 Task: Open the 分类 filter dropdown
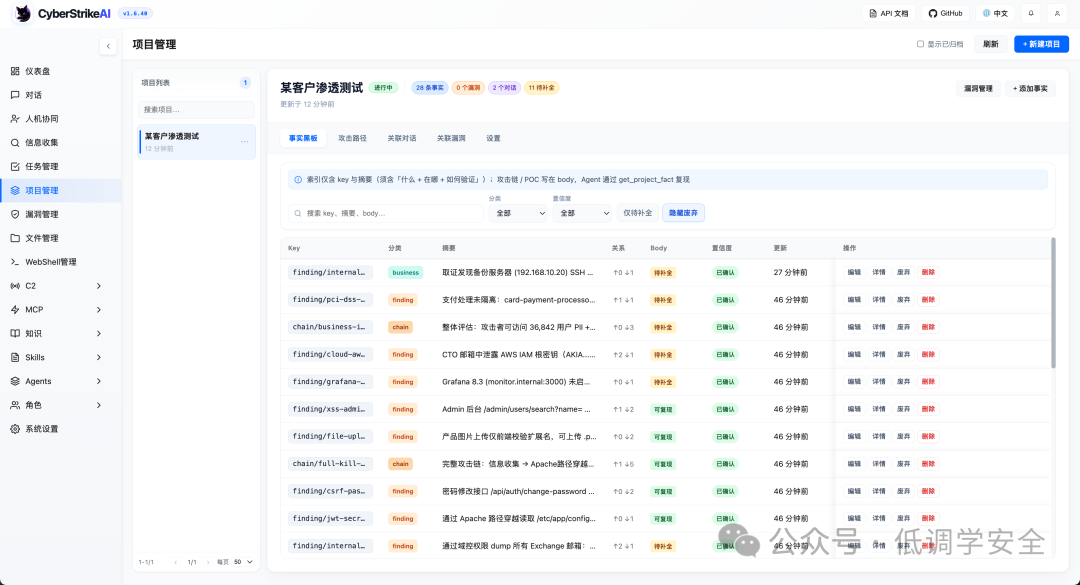[518, 213]
